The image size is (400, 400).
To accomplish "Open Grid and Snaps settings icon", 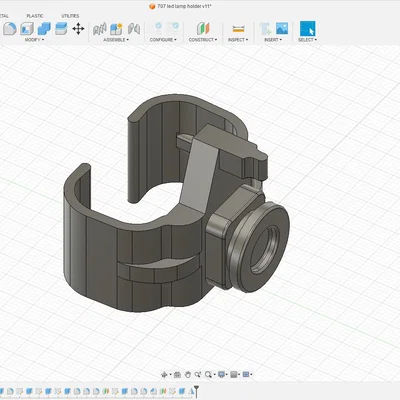I will [x=234, y=375].
